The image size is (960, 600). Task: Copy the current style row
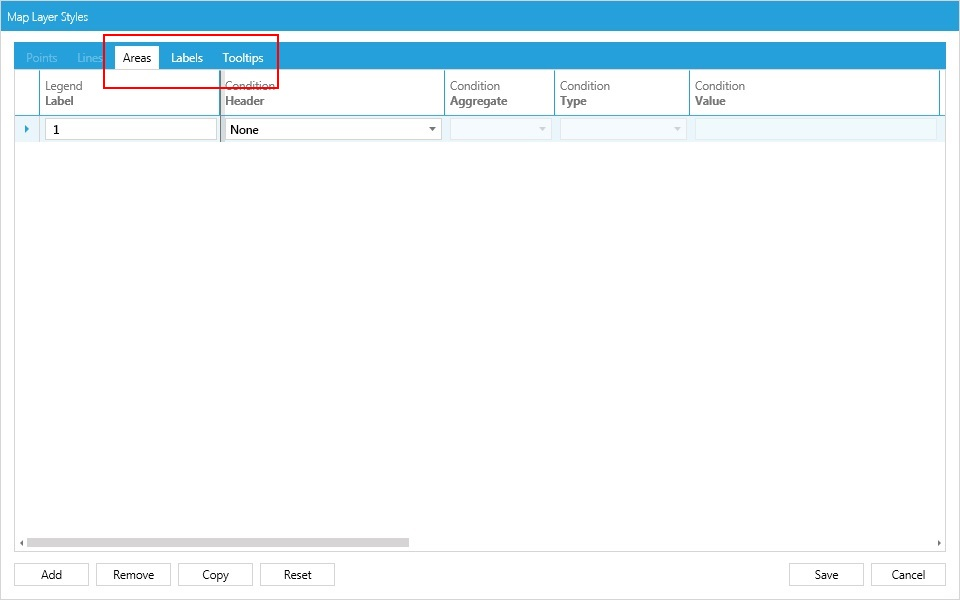click(x=215, y=574)
